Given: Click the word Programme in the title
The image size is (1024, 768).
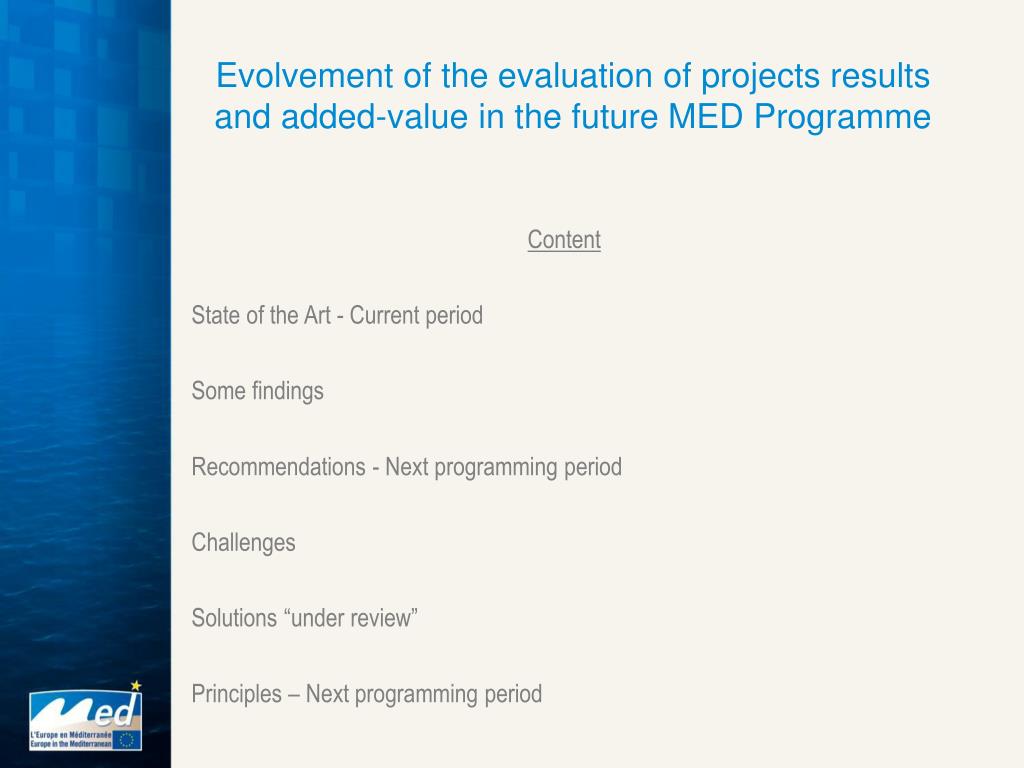Looking at the screenshot, I should pyautogui.click(x=842, y=118).
